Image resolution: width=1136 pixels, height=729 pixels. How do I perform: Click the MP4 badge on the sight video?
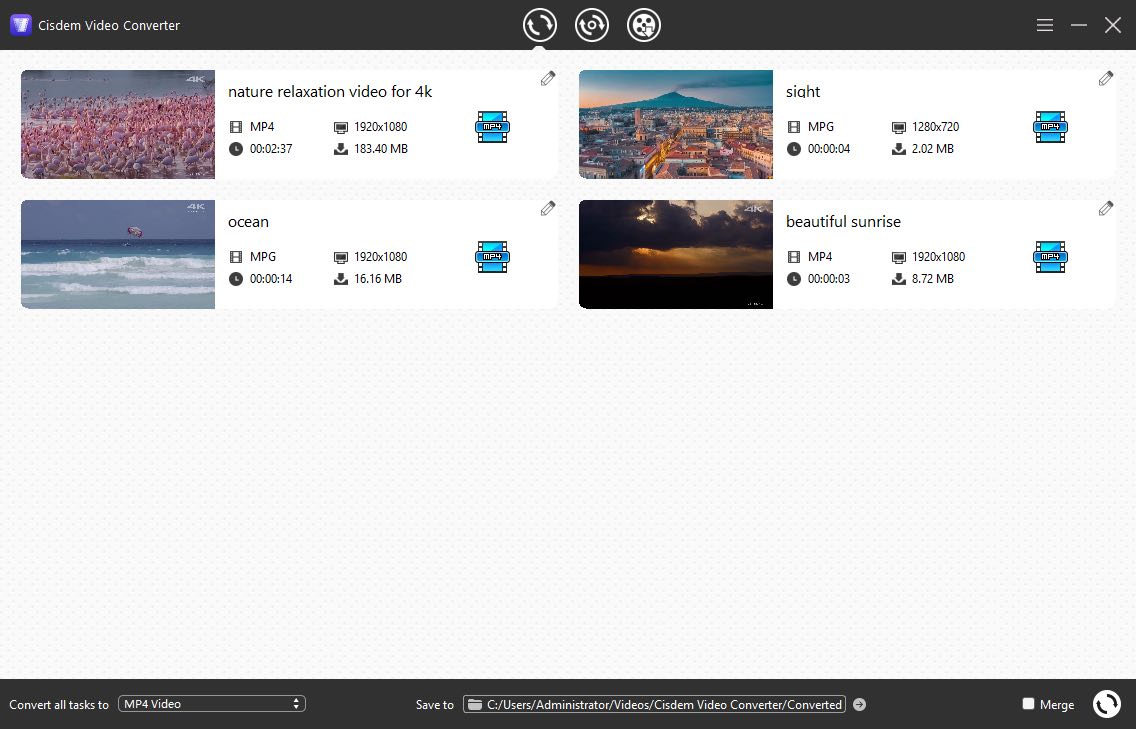click(x=1050, y=127)
